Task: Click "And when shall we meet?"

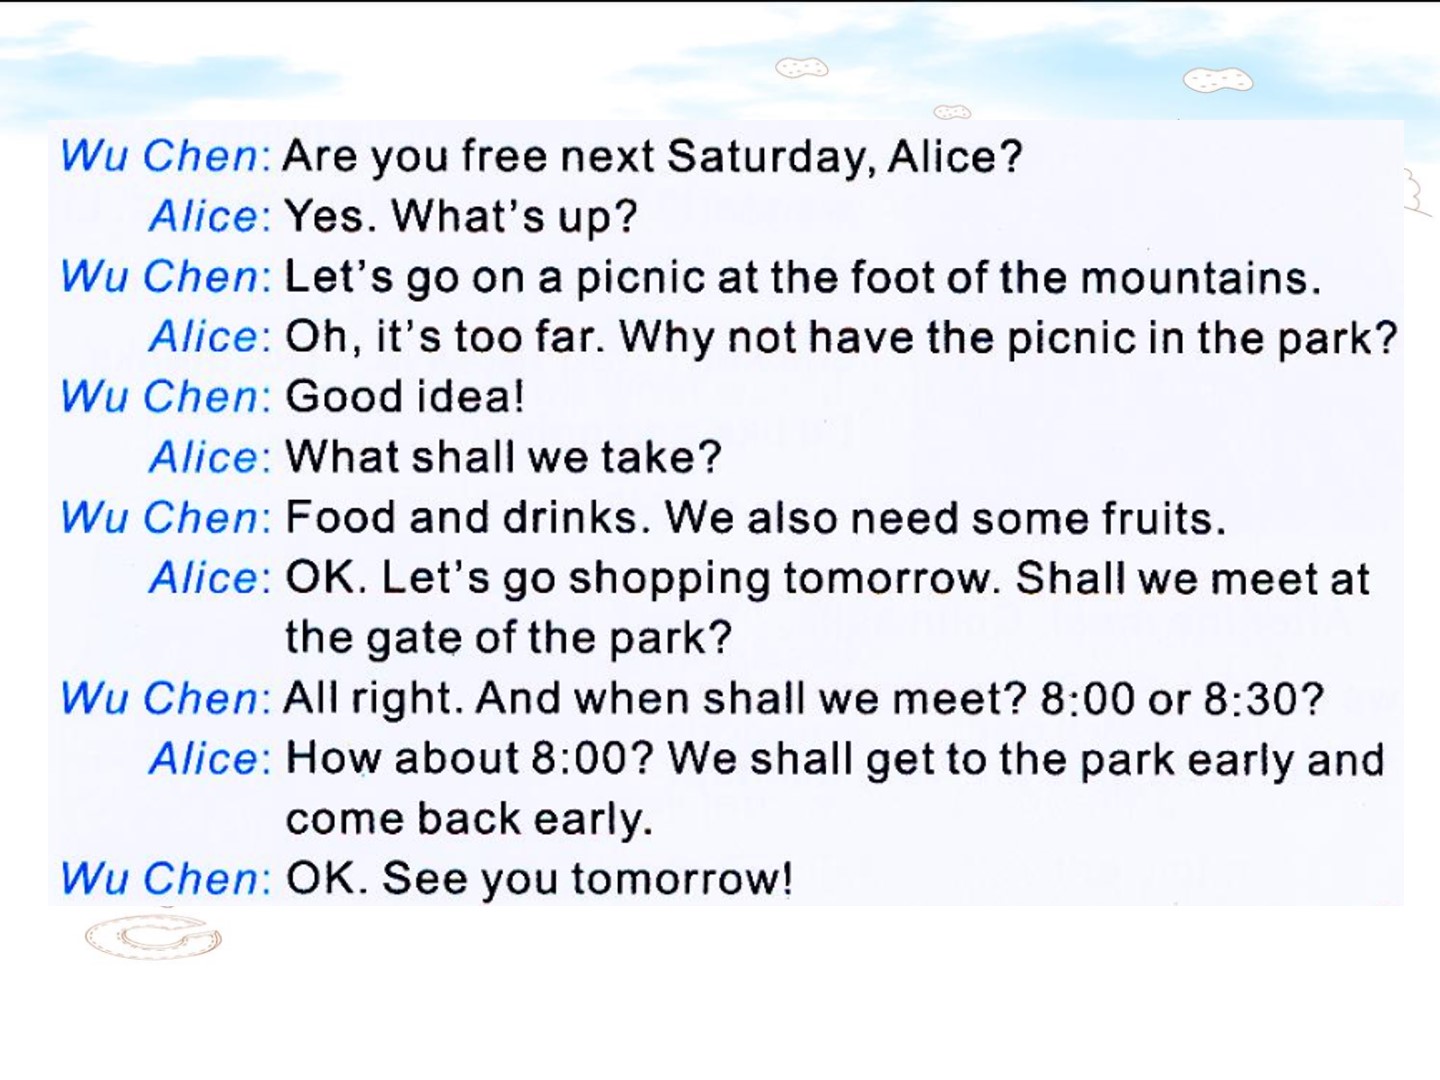Action: 751,699
